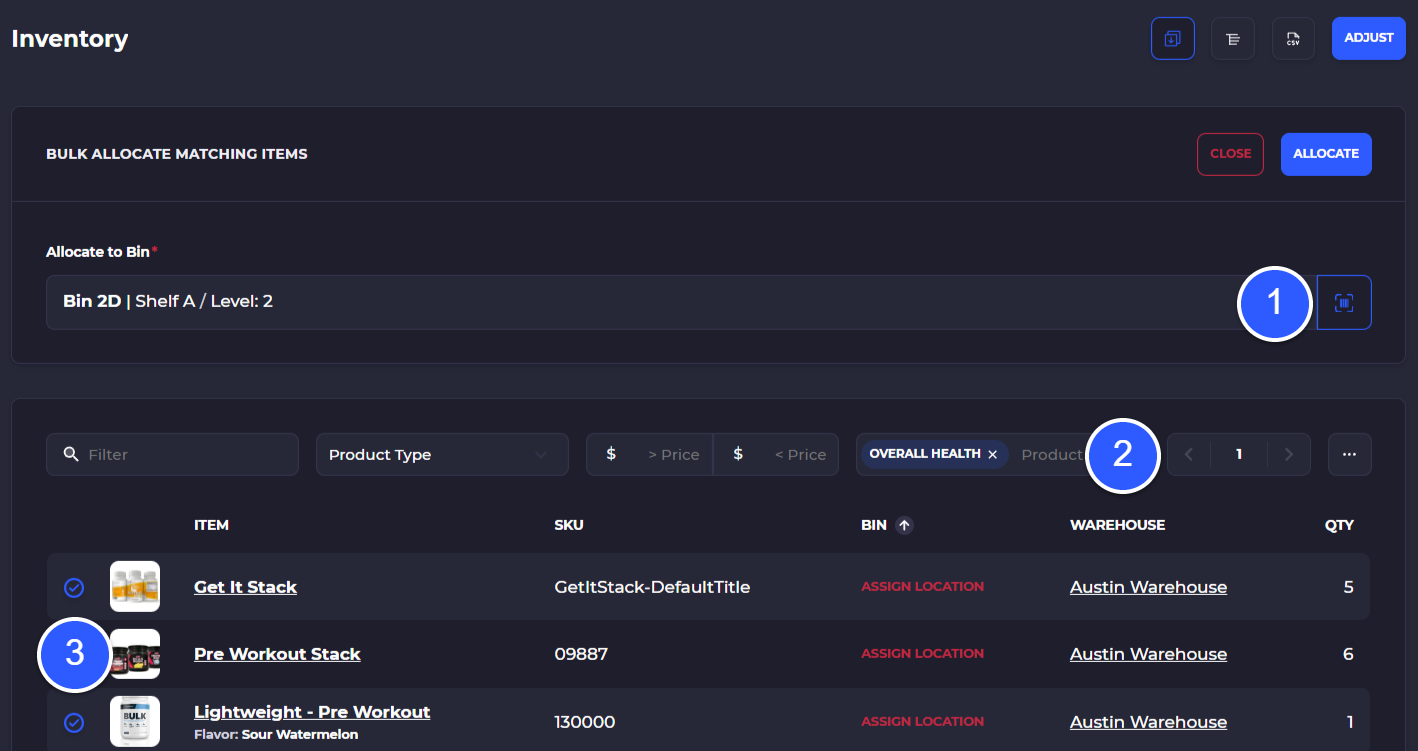Click the BIN column sort arrow
This screenshot has height=751, width=1418.
pos(904,525)
